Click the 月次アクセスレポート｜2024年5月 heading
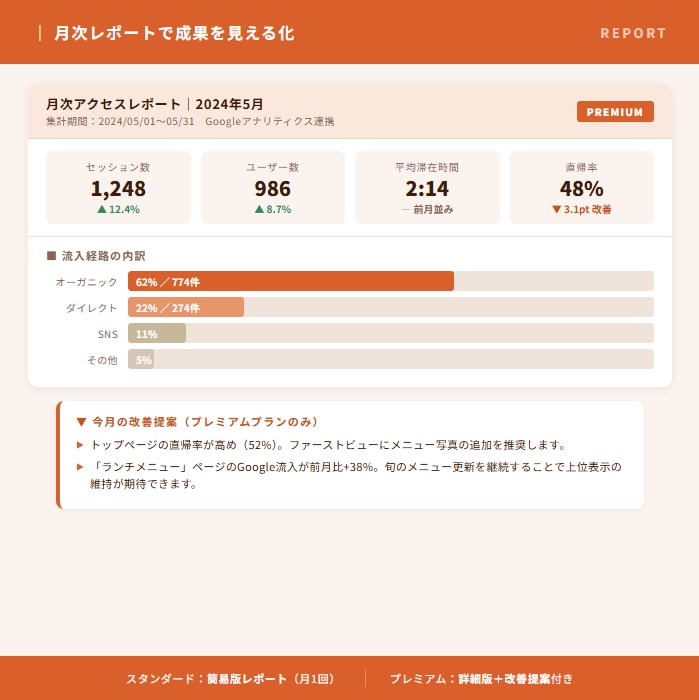 154,104
